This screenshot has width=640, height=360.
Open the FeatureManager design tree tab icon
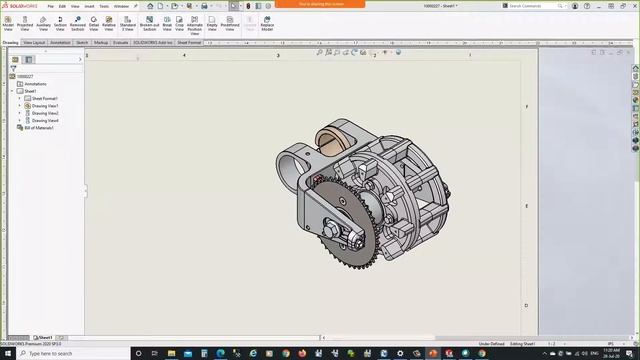click(x=15, y=60)
